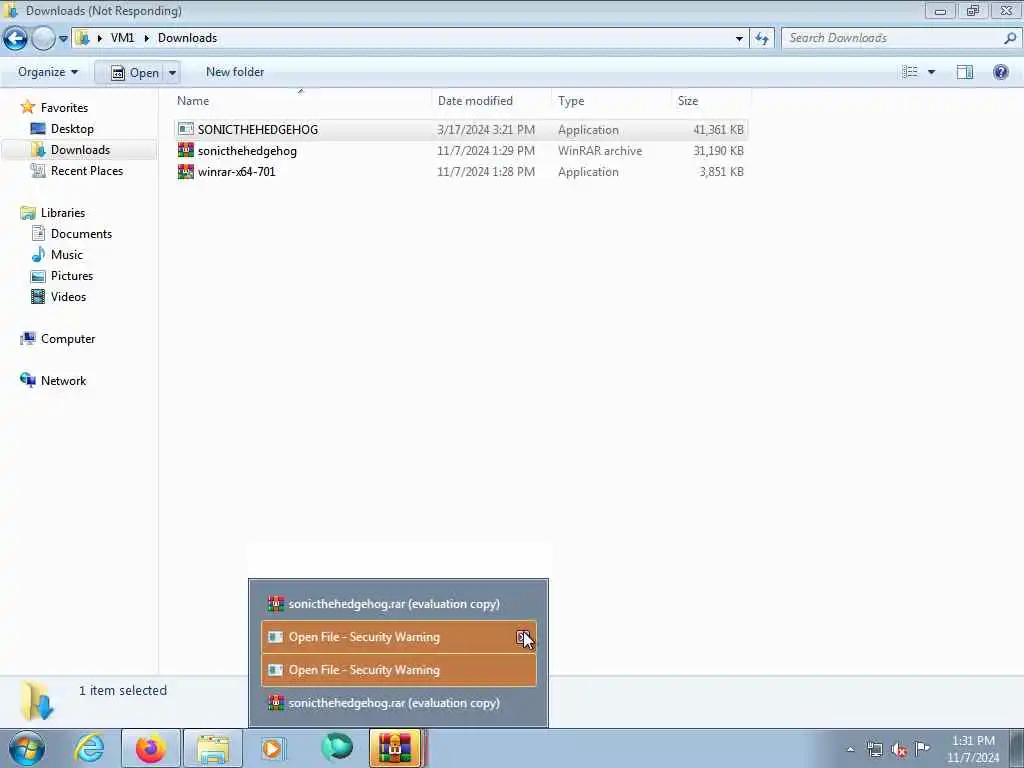Click into the Search Downloads field
1024x768 pixels.
(x=892, y=38)
